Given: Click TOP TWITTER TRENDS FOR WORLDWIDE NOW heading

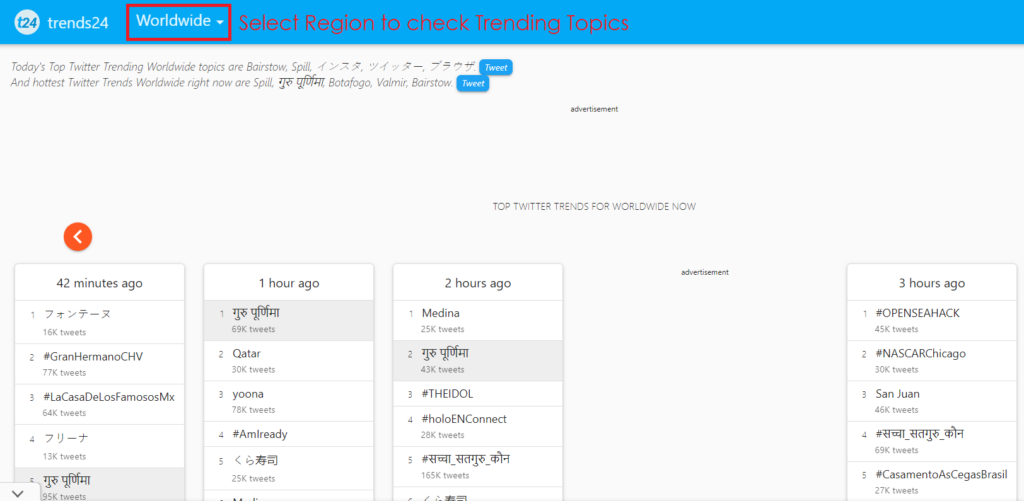Looking at the screenshot, I should pyautogui.click(x=594, y=206).
